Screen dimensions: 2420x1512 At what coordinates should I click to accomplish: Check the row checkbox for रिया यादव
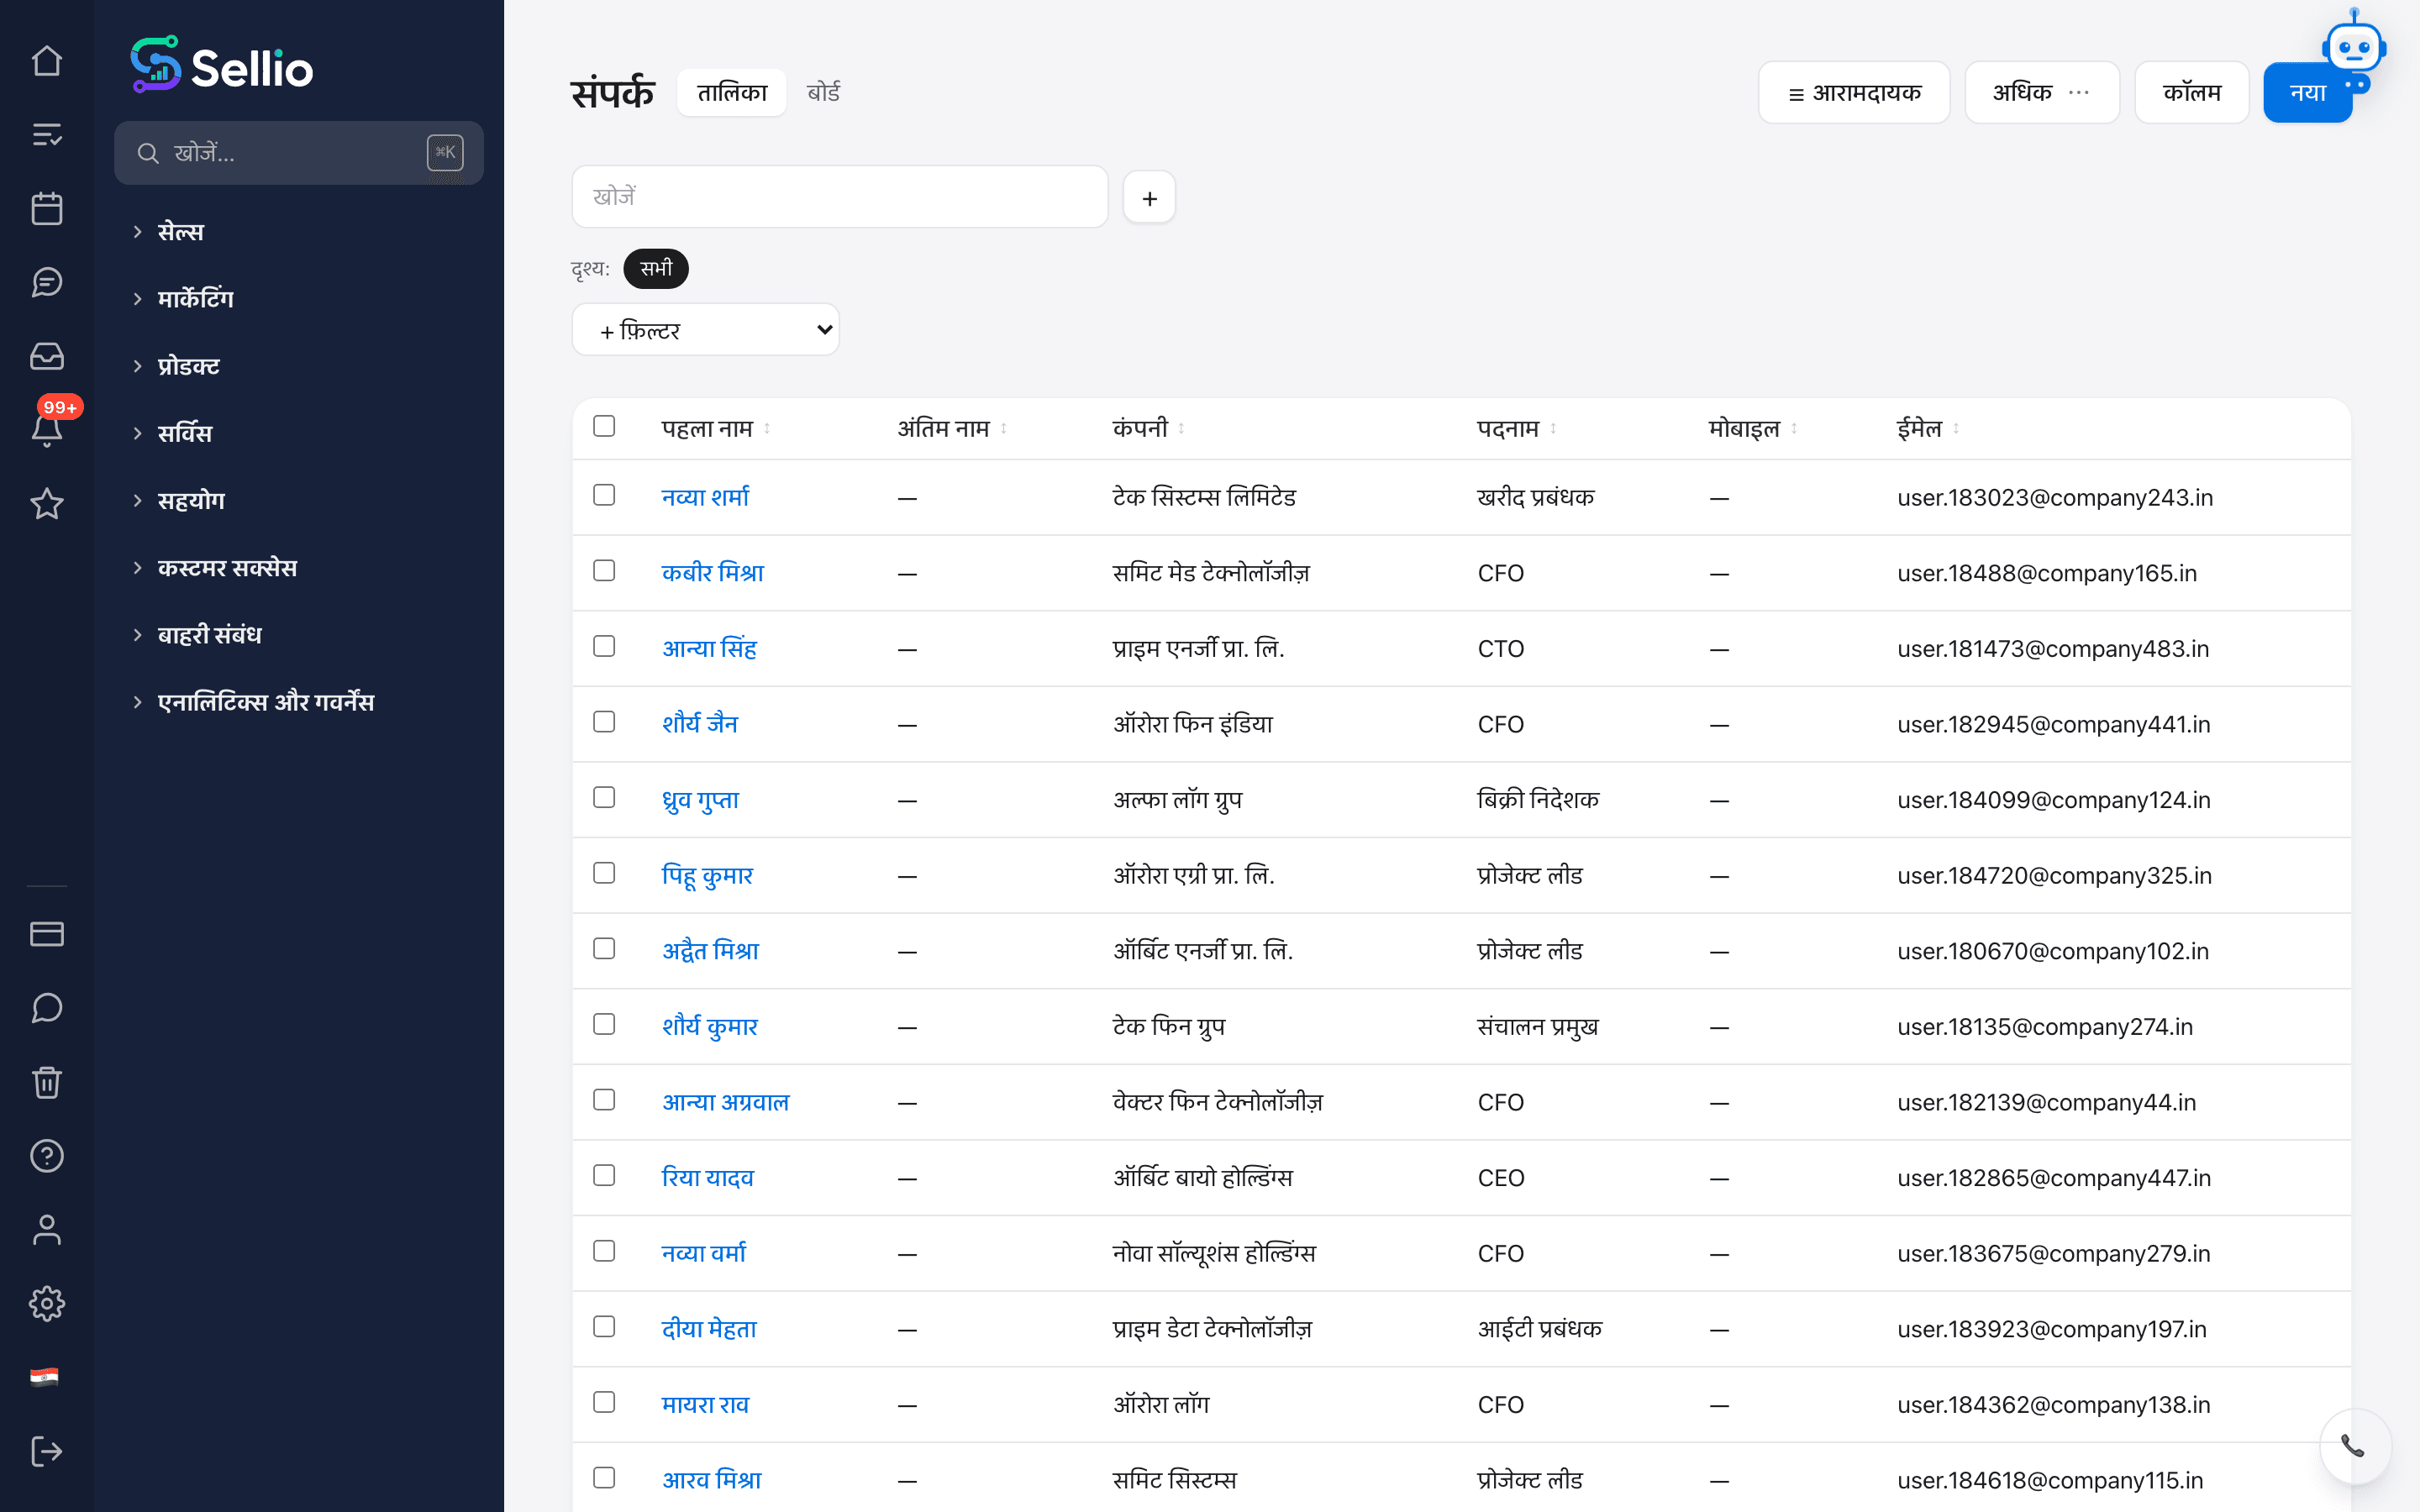click(x=604, y=1175)
